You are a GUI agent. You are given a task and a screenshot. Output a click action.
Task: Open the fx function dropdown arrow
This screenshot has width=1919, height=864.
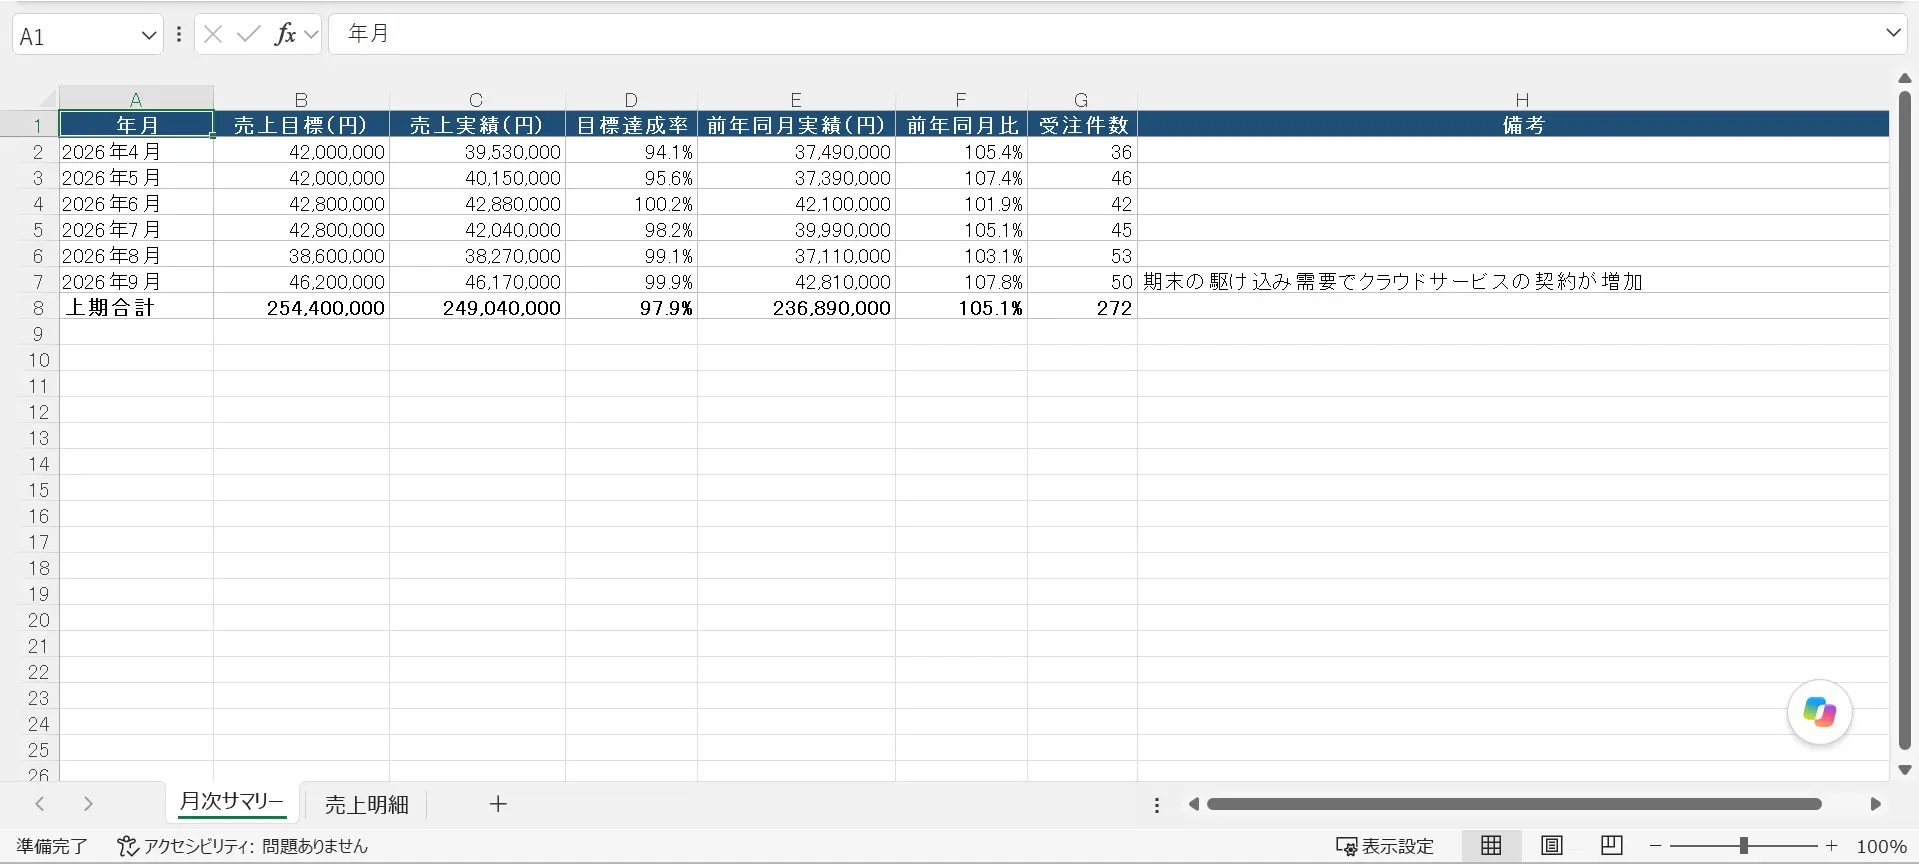(x=311, y=34)
